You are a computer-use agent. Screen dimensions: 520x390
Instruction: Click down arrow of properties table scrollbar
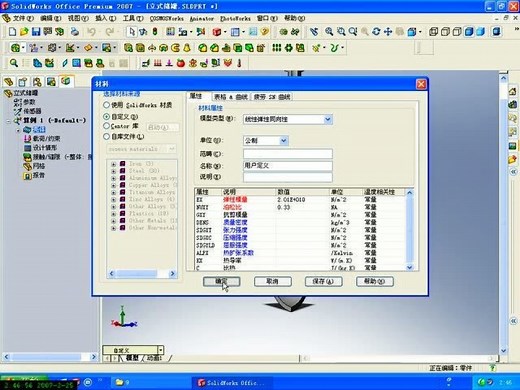pos(410,267)
